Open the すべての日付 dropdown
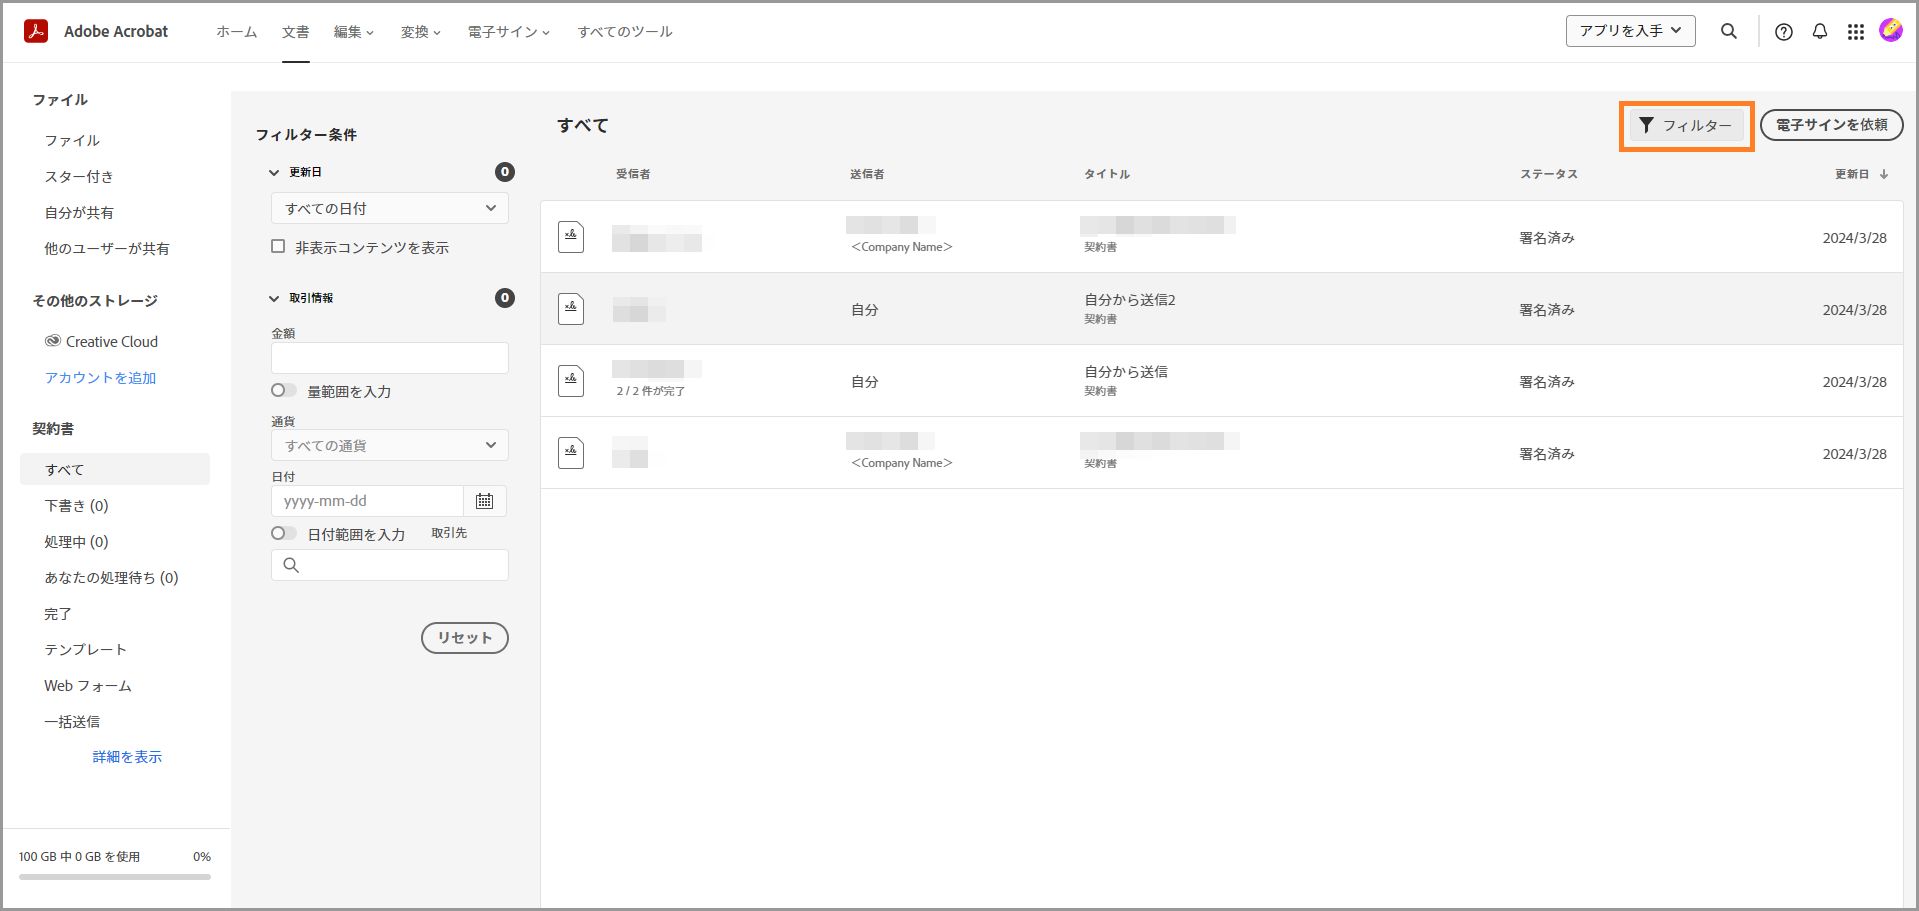Image resolution: width=1919 pixels, height=911 pixels. (389, 208)
